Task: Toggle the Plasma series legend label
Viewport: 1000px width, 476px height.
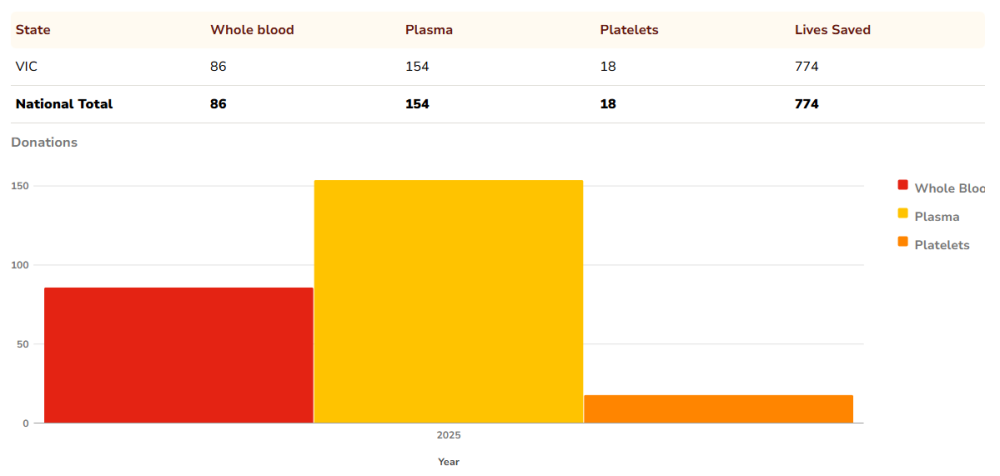Action: tap(936, 217)
